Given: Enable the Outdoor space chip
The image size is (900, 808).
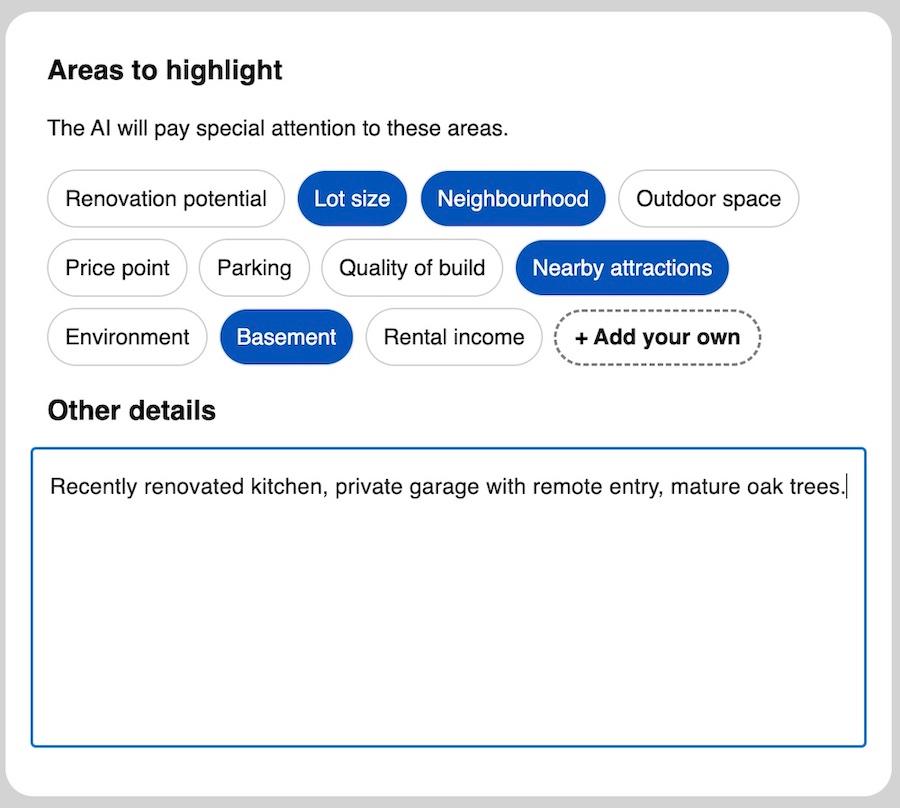Looking at the screenshot, I should pos(708,199).
